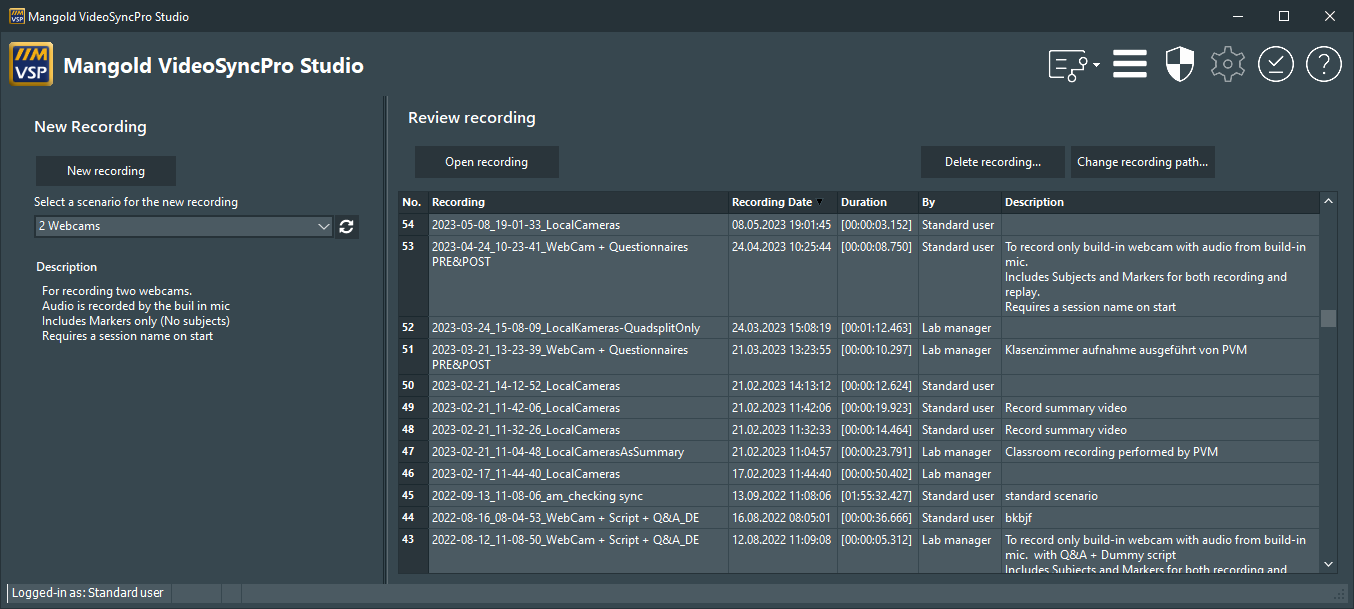Click the Mangold VSP logo icon
Screen dimensions: 1354x609
(x=31, y=65)
